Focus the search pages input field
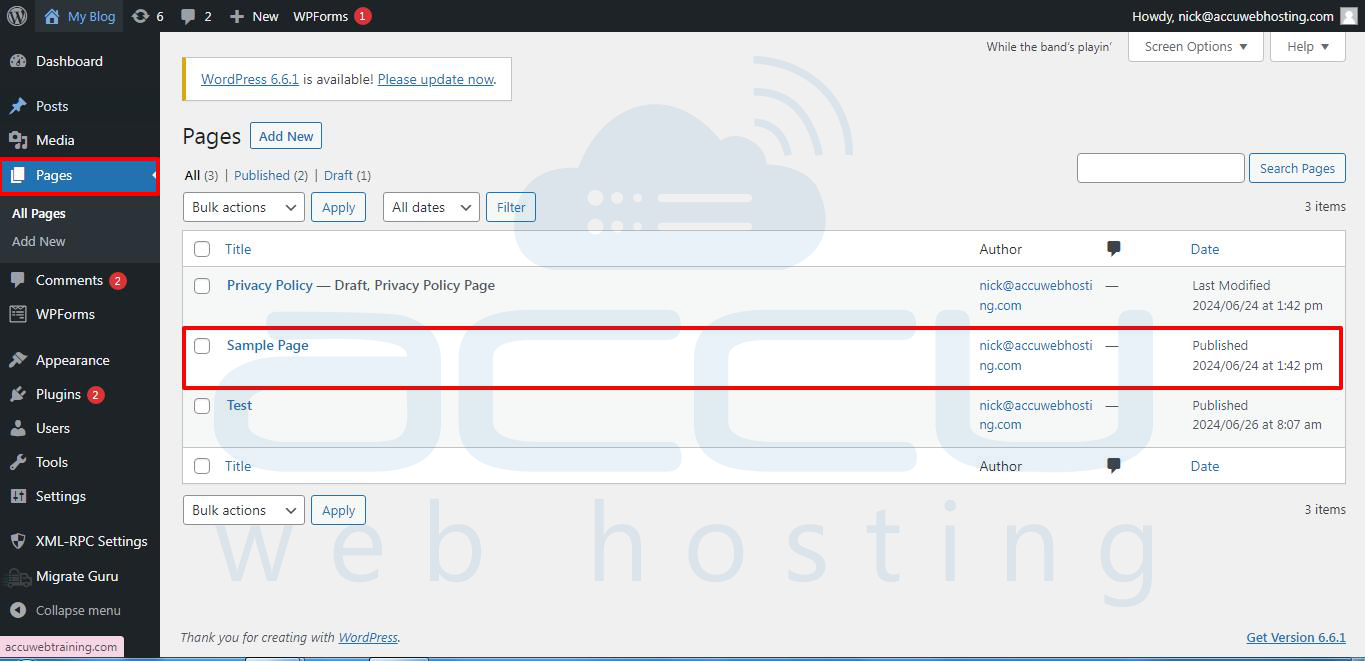1365x661 pixels. [1161, 168]
